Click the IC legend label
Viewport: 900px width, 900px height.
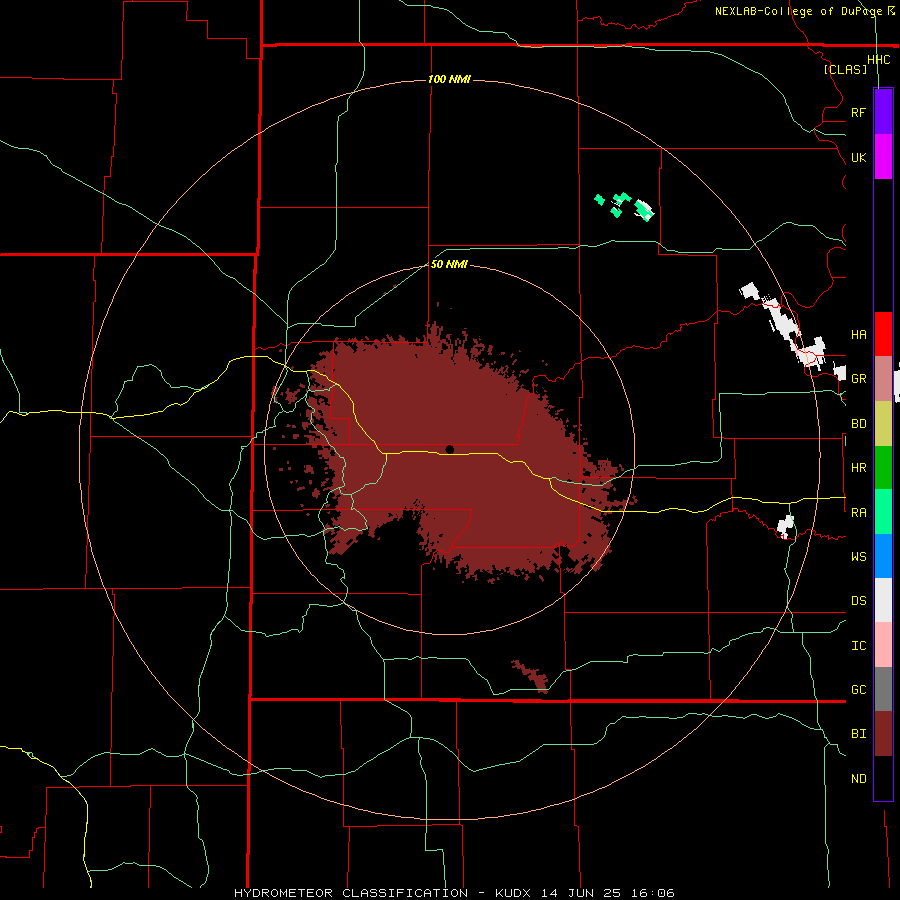click(858, 646)
